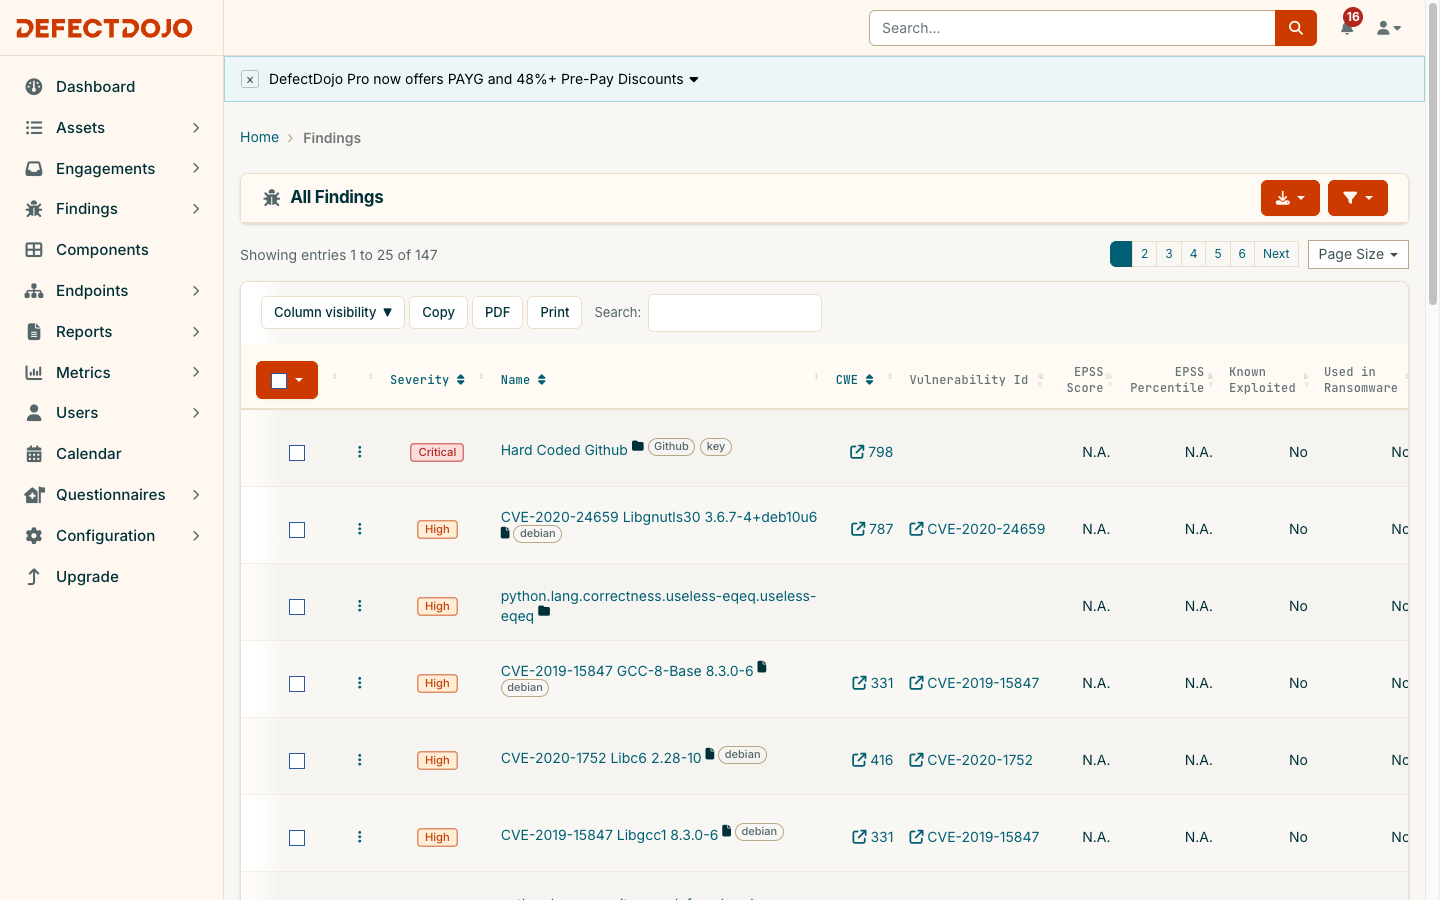The width and height of the screenshot is (1440, 900).
Task: Open actions menu for Hard Coded Github row
Action: [x=360, y=452]
